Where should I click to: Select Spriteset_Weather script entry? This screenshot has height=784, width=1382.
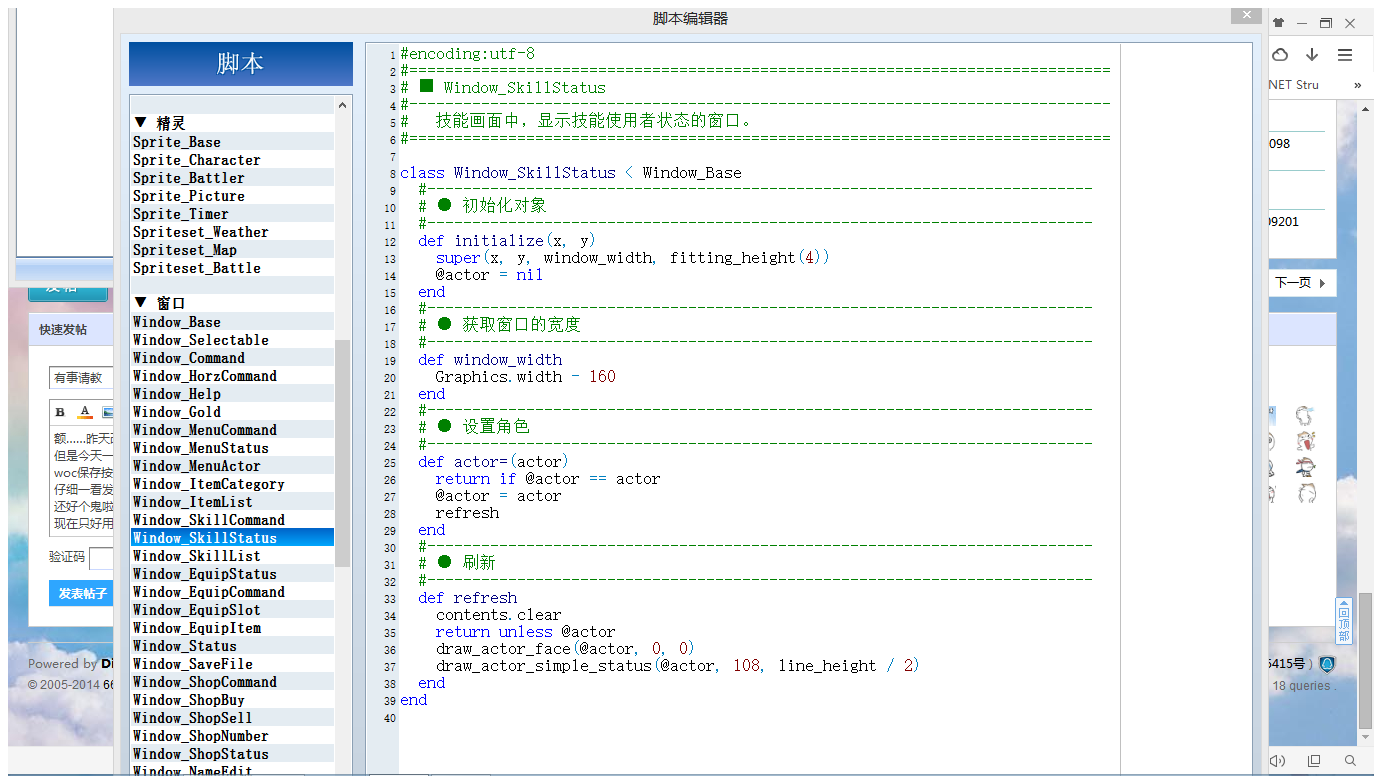[232, 232]
